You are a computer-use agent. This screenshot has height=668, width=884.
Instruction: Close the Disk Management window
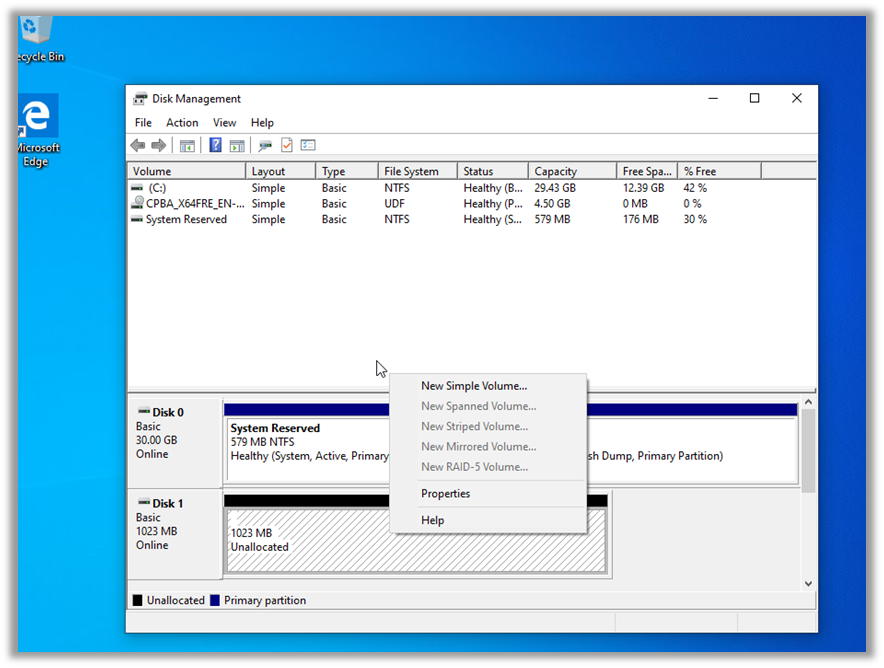[x=797, y=98]
